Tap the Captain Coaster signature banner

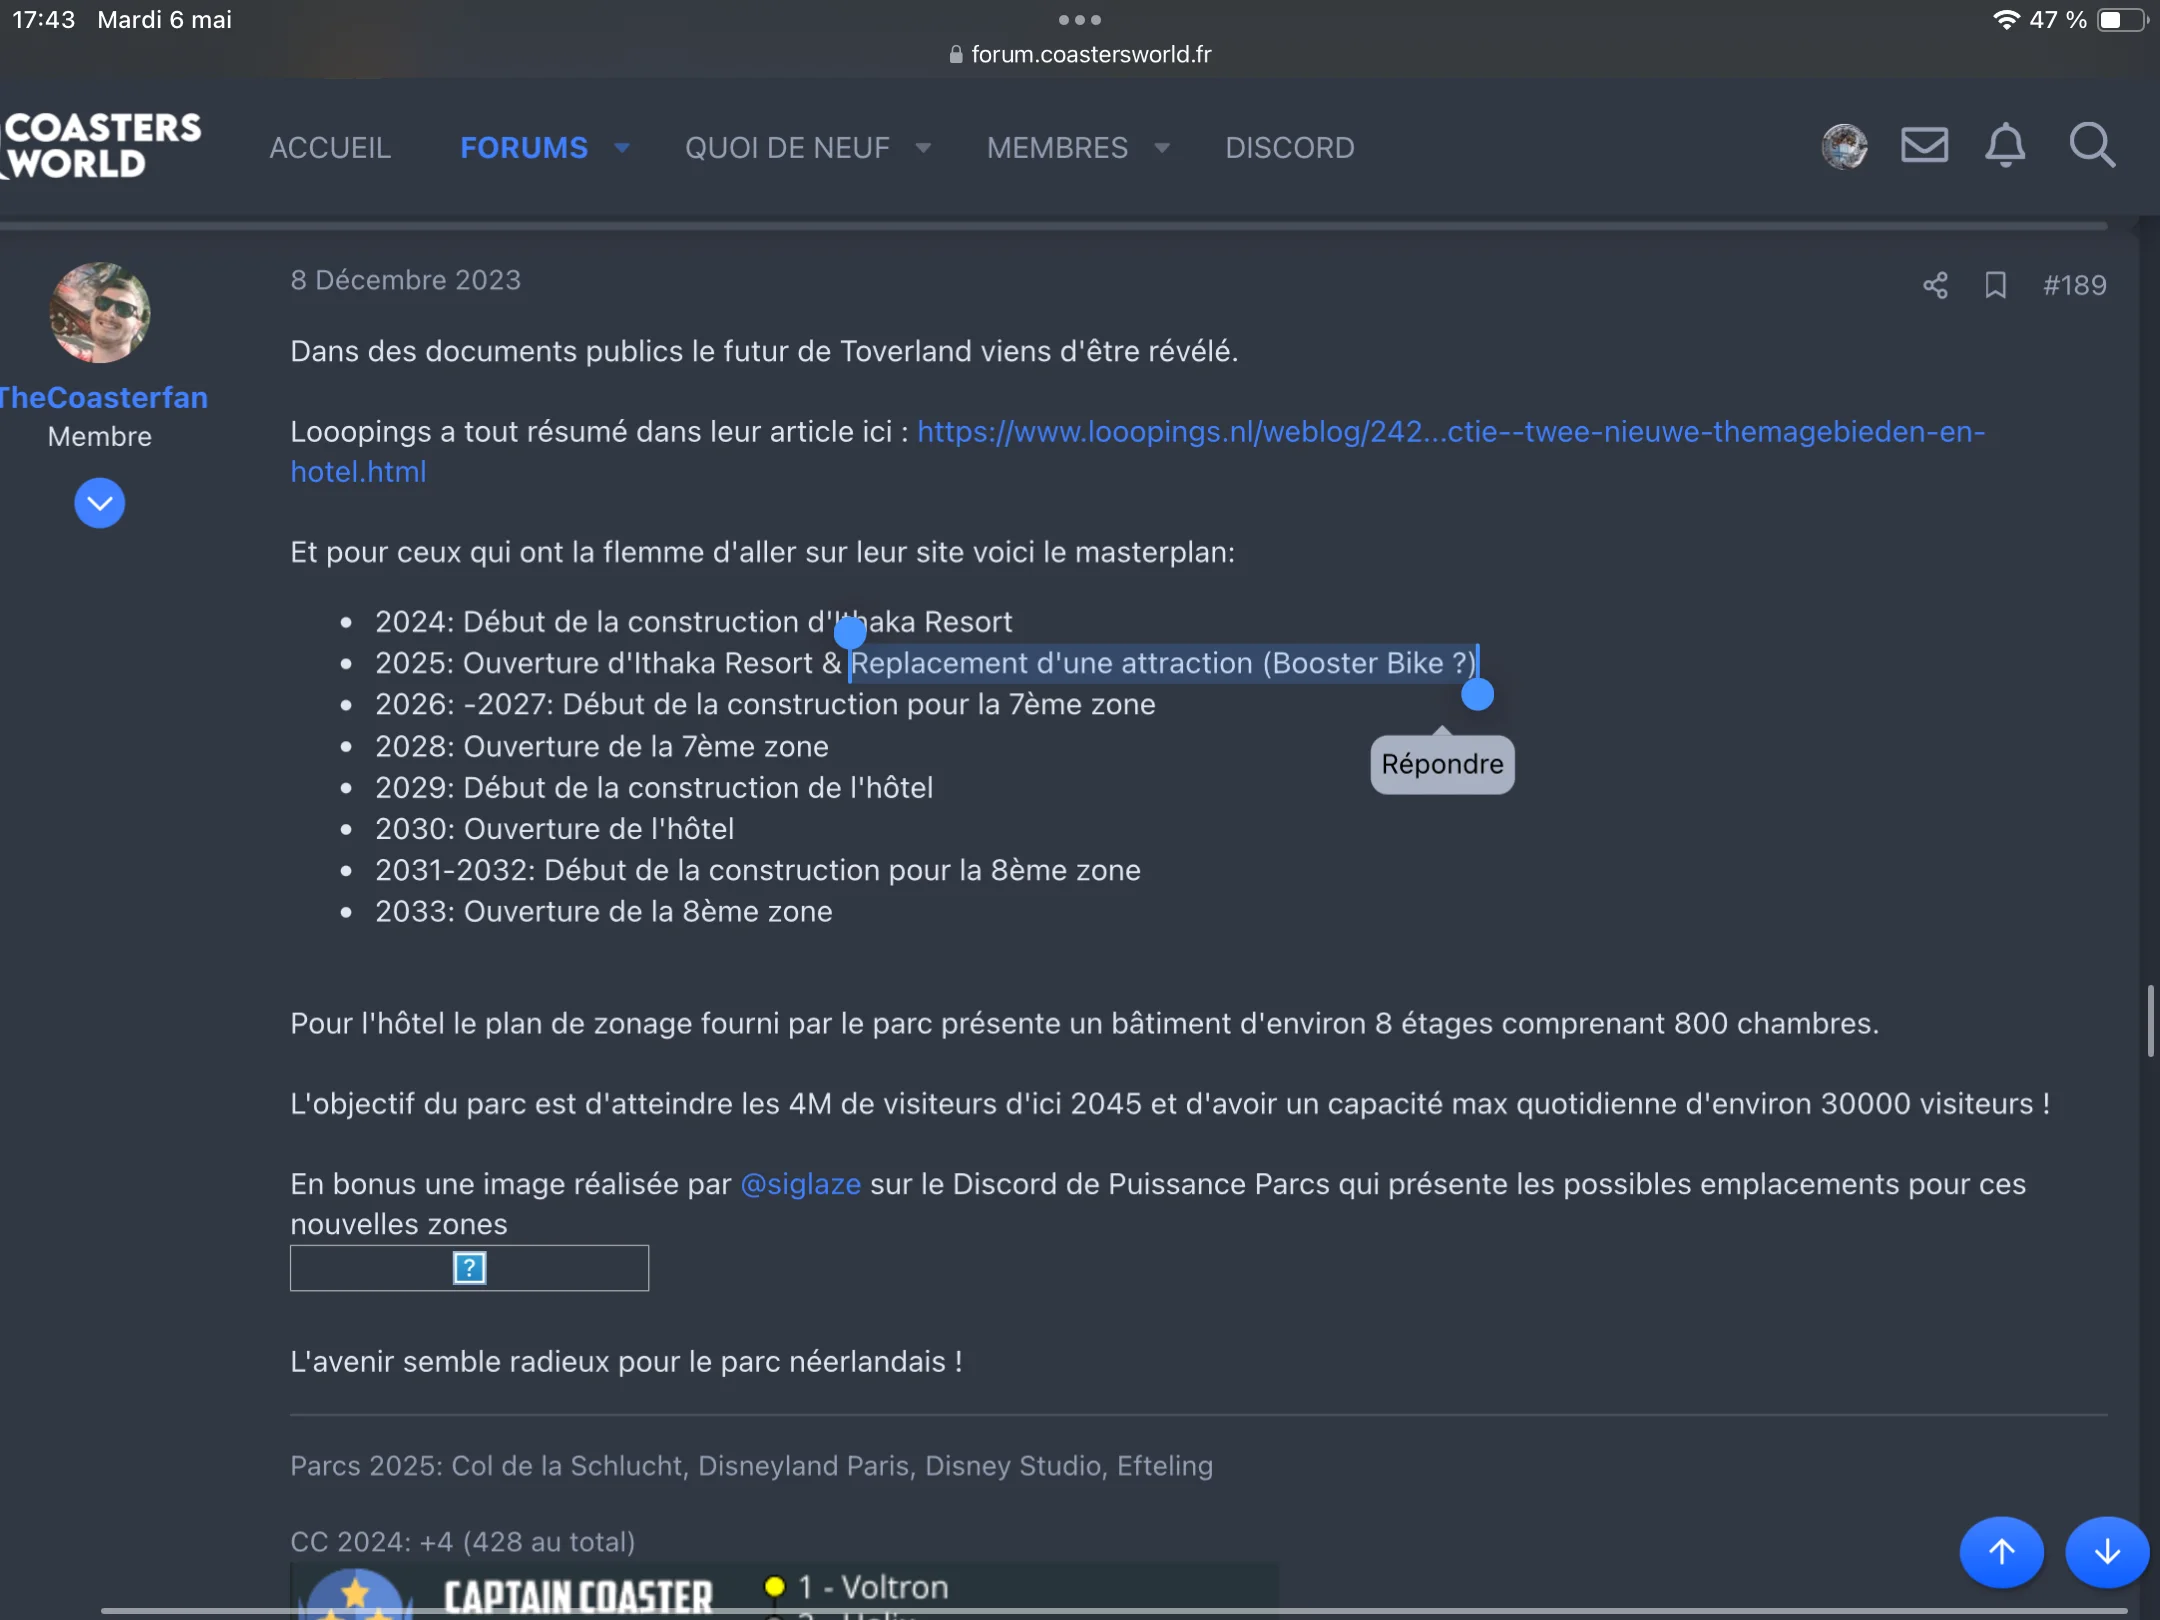784,1592
